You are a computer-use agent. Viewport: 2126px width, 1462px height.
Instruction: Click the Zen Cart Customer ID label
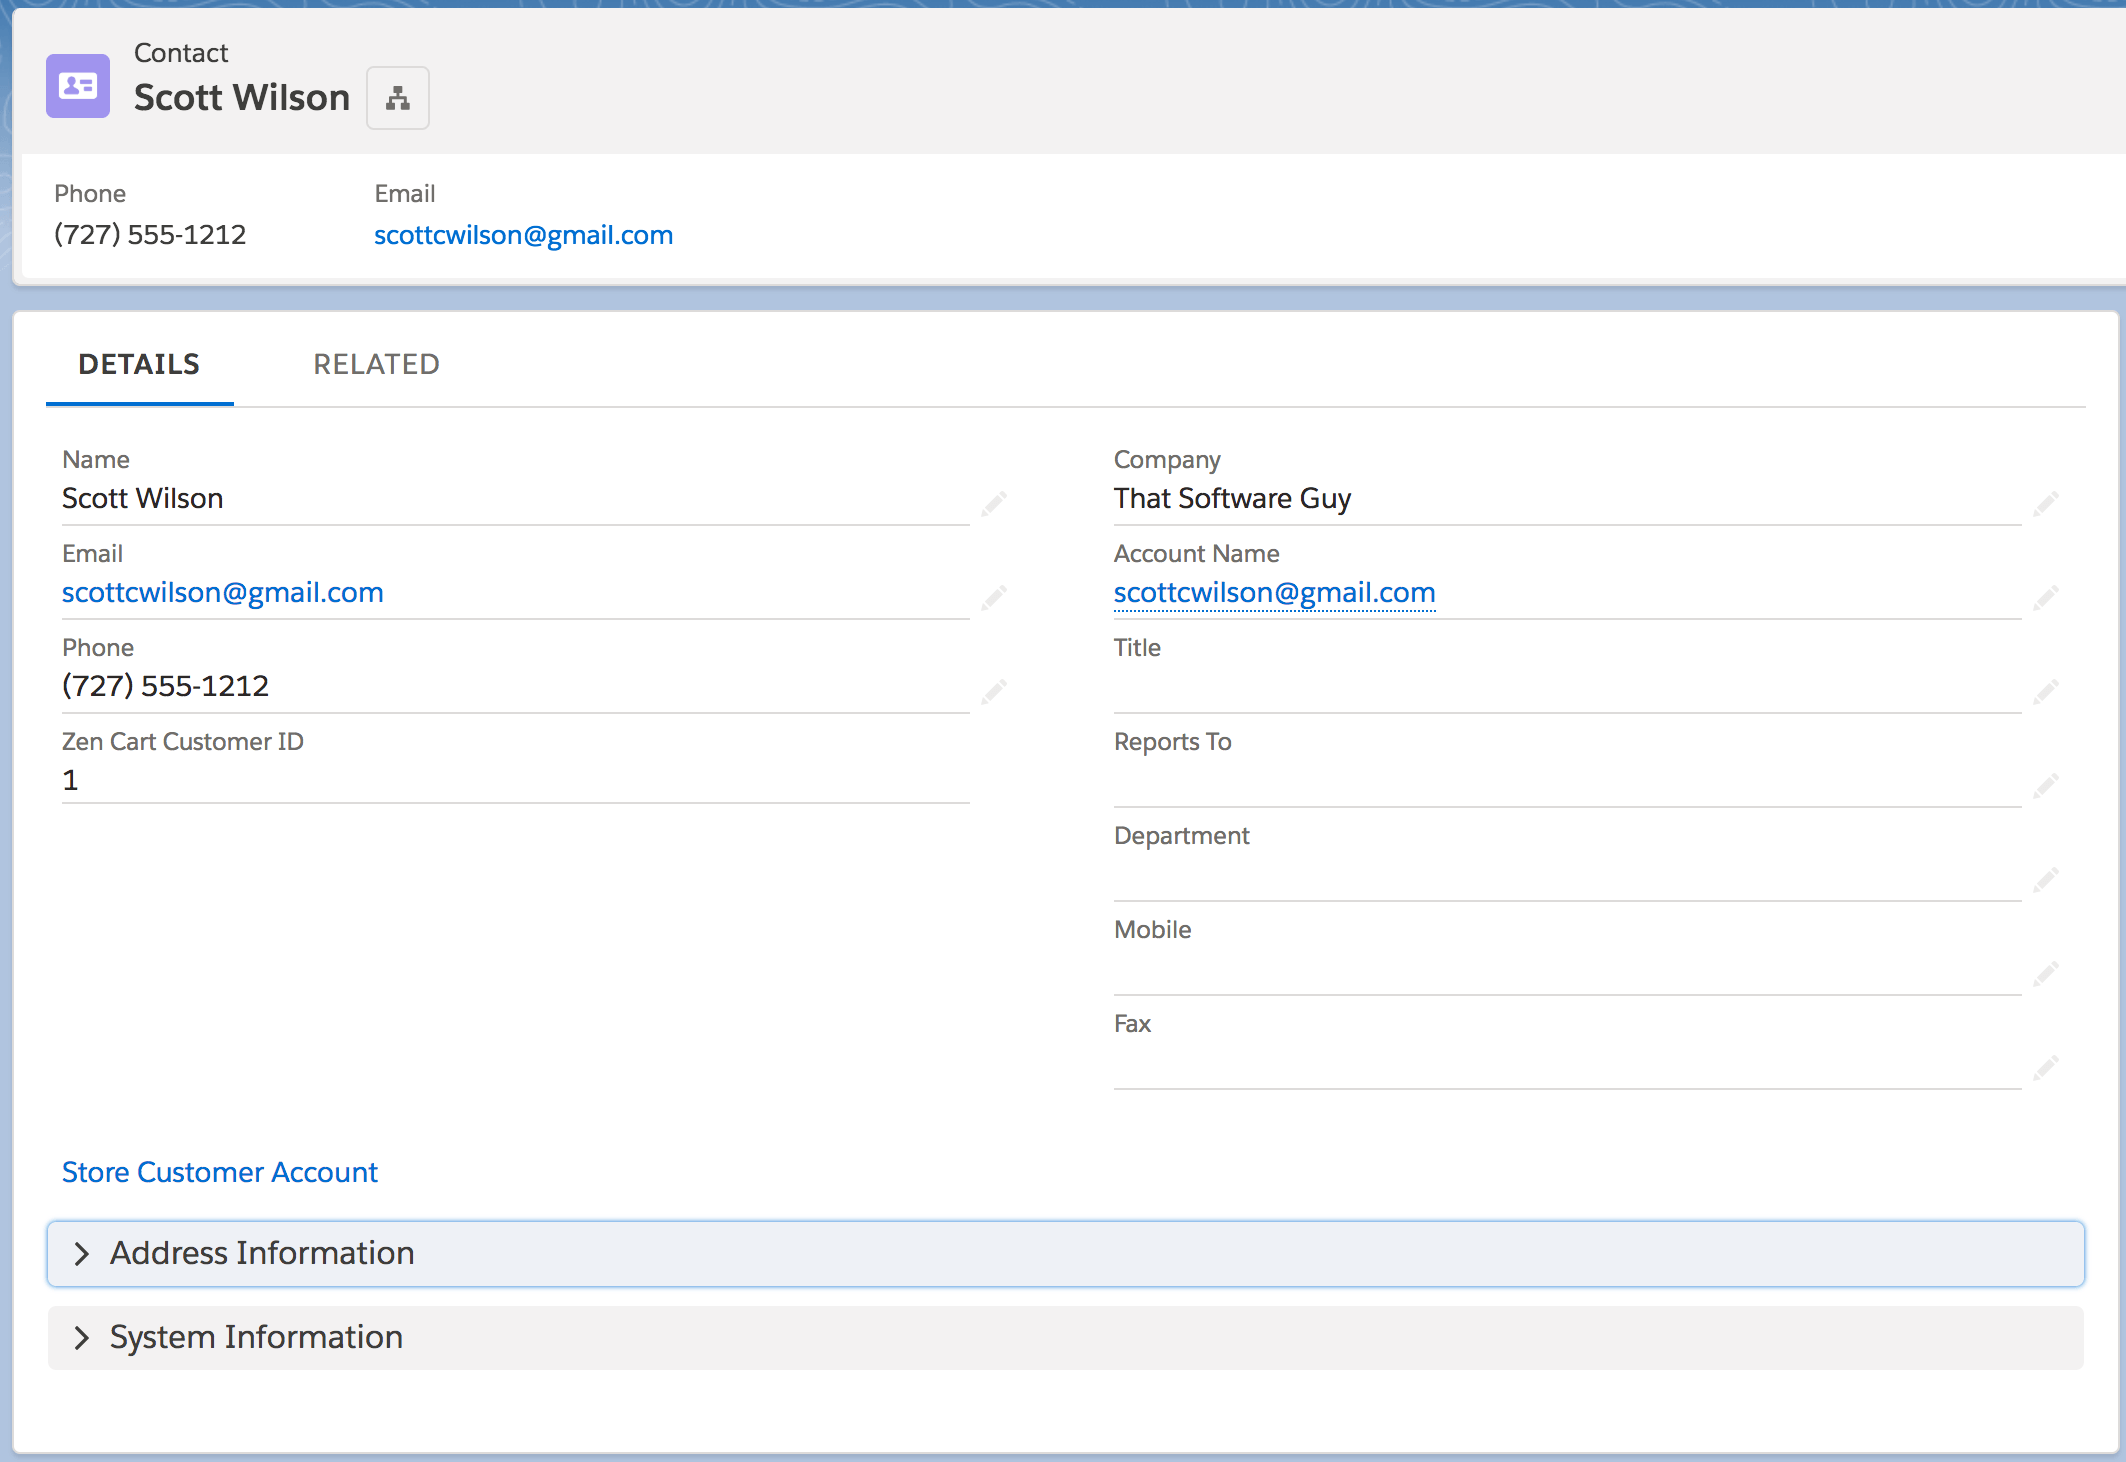183,742
